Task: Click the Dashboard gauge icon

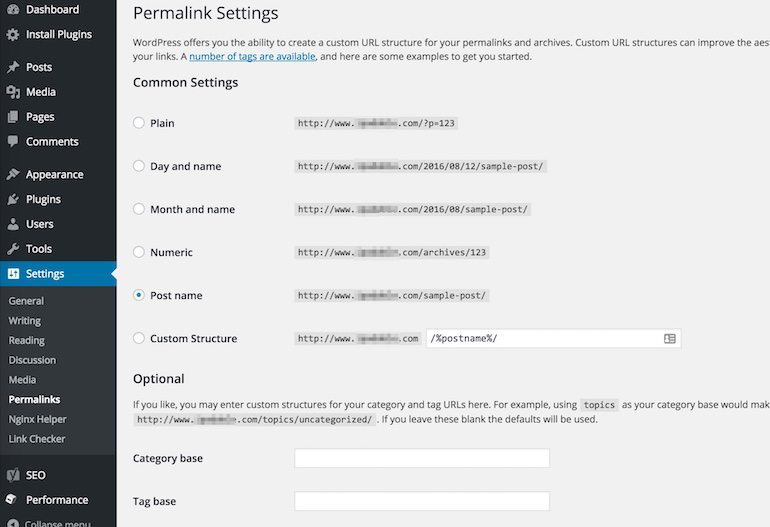Action: 13,9
